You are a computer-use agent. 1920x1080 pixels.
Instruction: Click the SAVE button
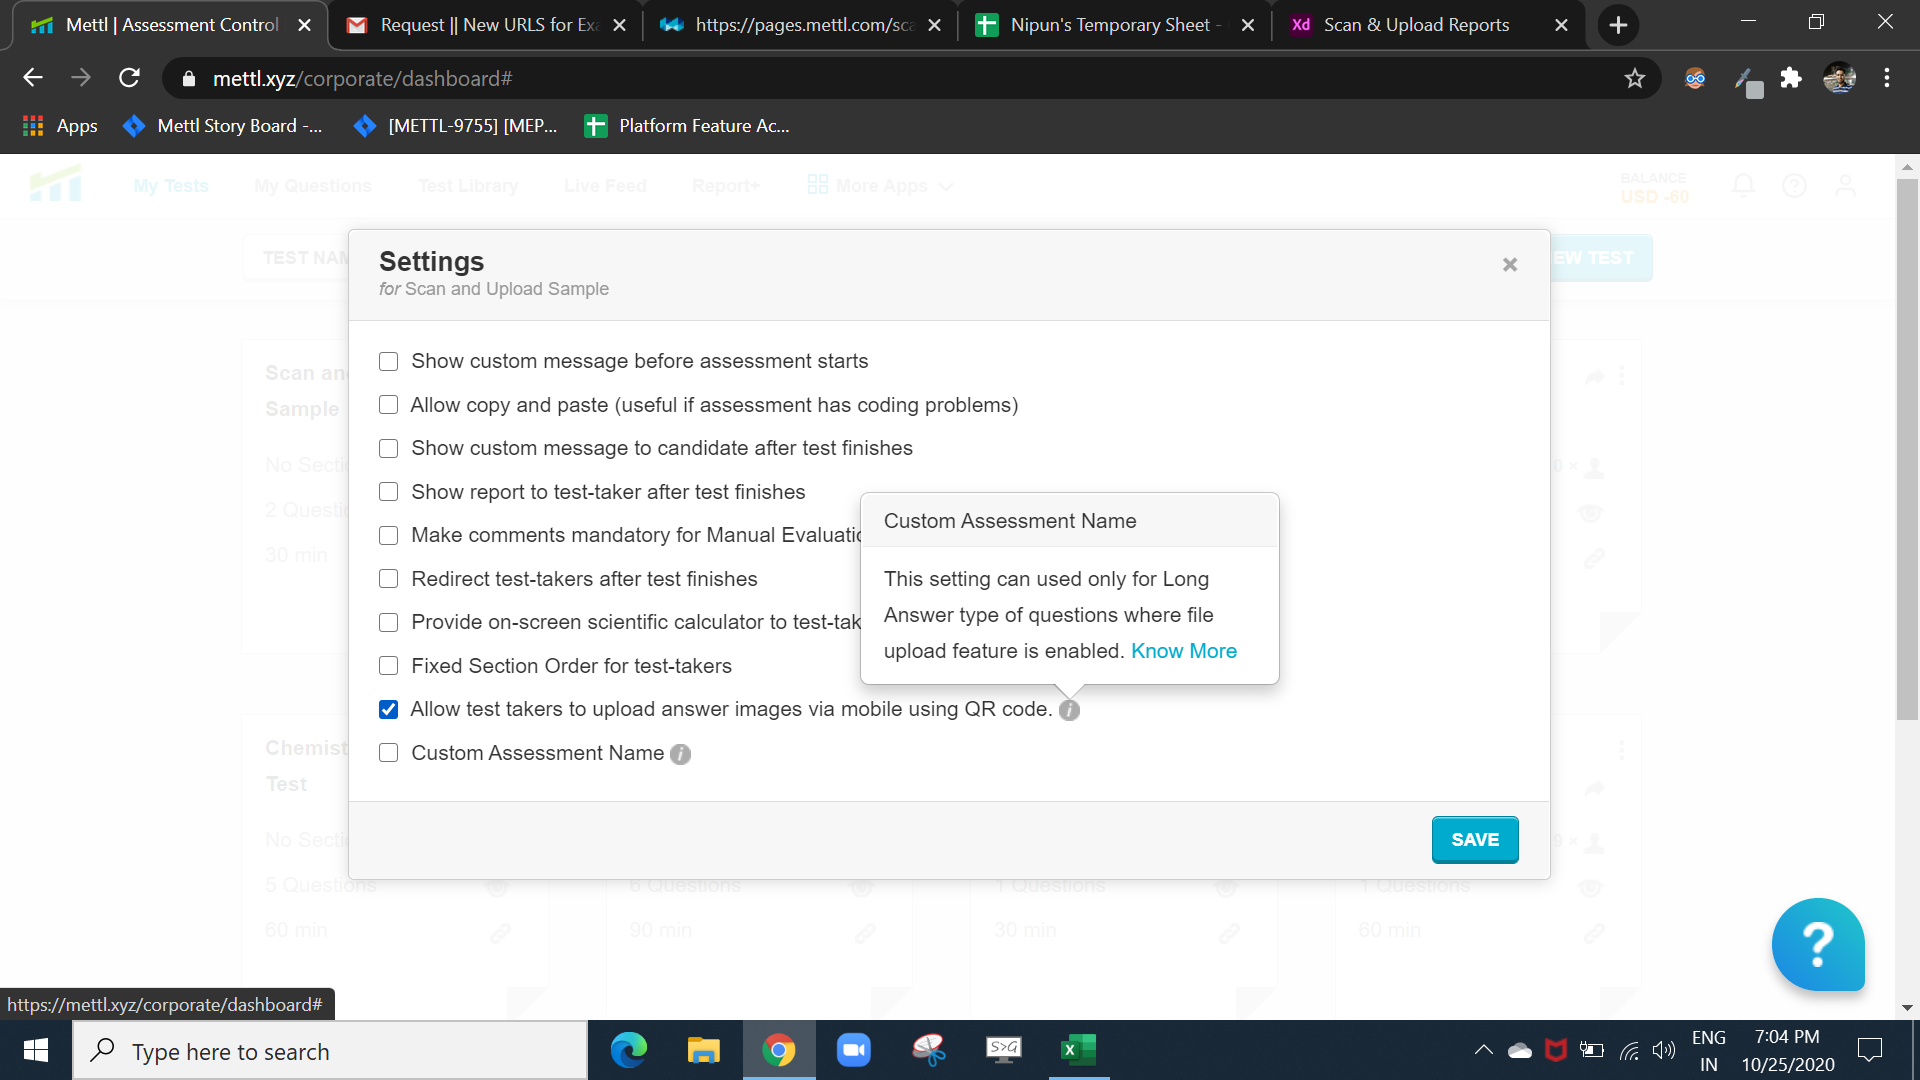1475,839
